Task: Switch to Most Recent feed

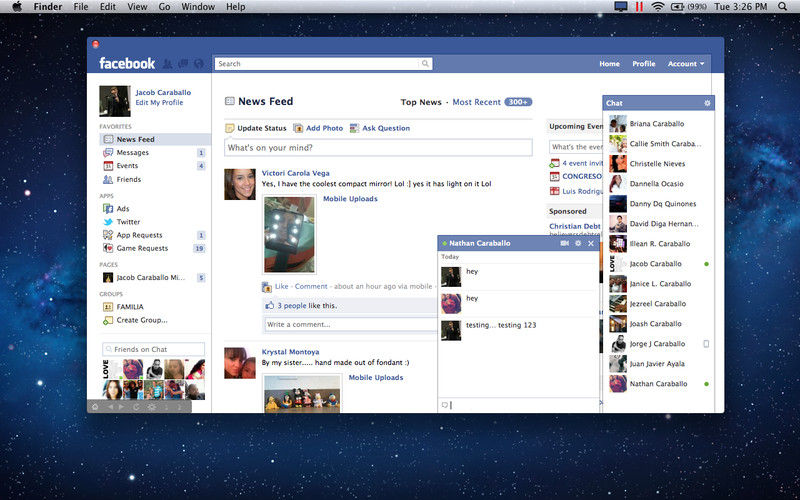Action: tap(477, 102)
